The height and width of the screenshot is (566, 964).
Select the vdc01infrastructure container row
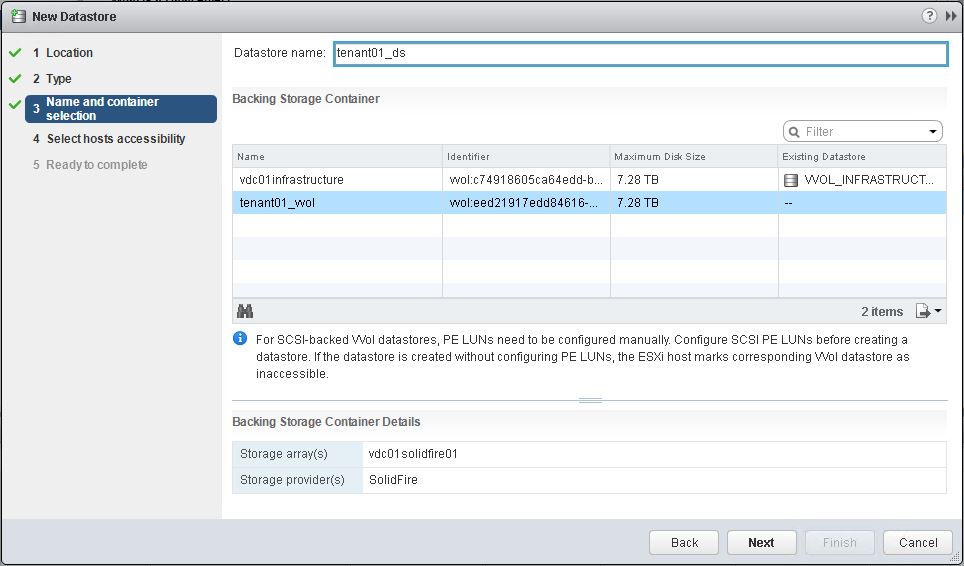pyautogui.click(x=589, y=180)
